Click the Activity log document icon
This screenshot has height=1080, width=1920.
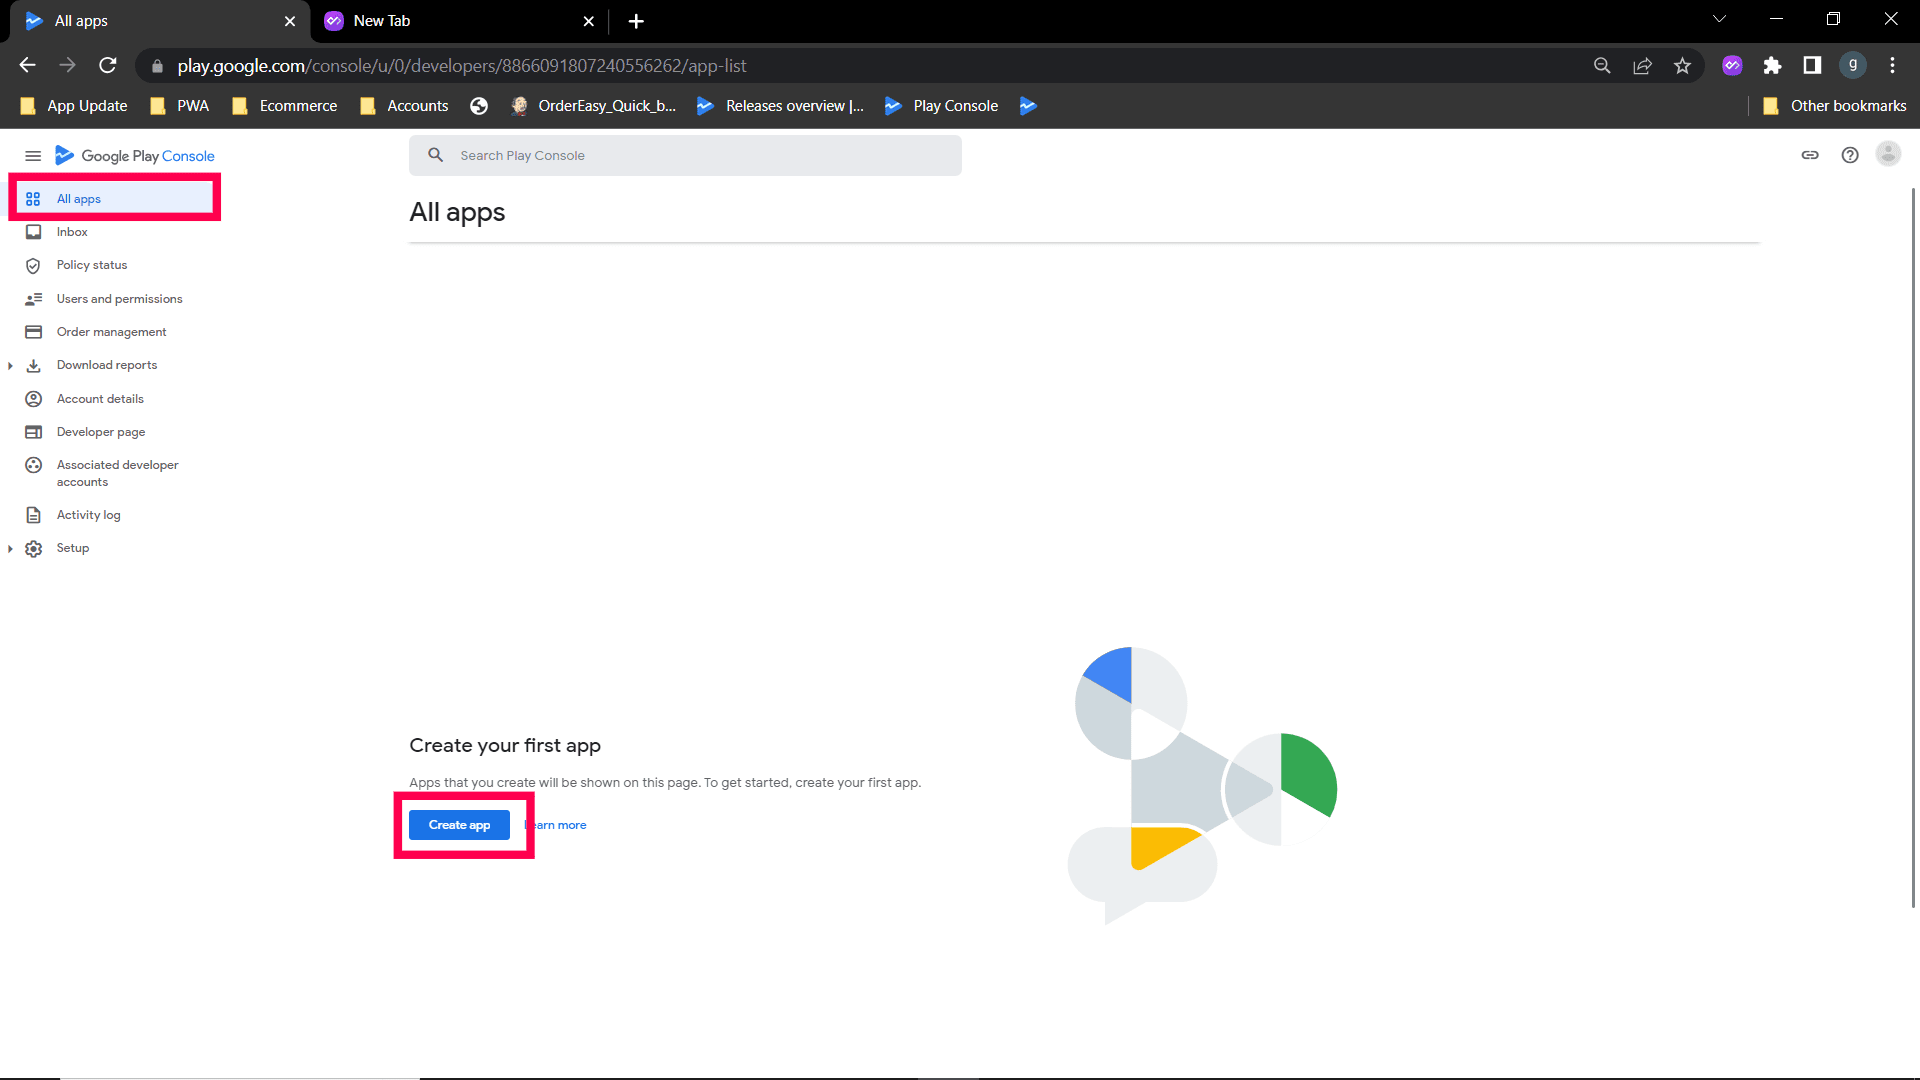[x=33, y=515]
